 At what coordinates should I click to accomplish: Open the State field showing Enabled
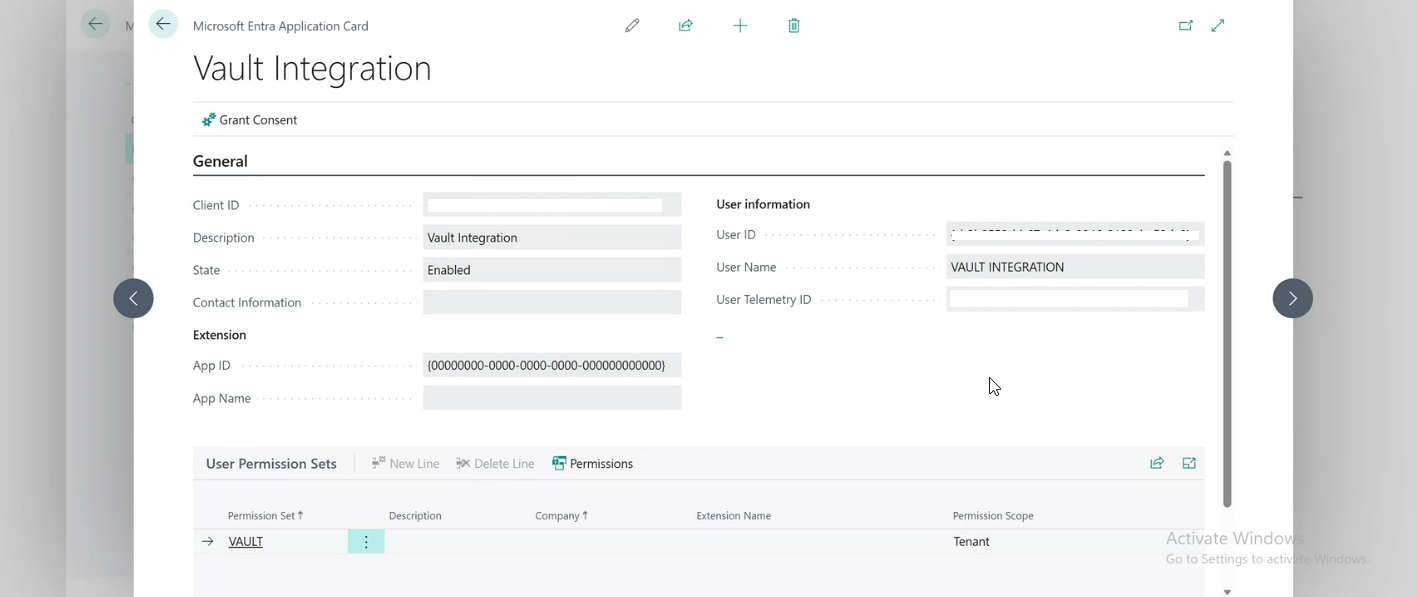[552, 270]
